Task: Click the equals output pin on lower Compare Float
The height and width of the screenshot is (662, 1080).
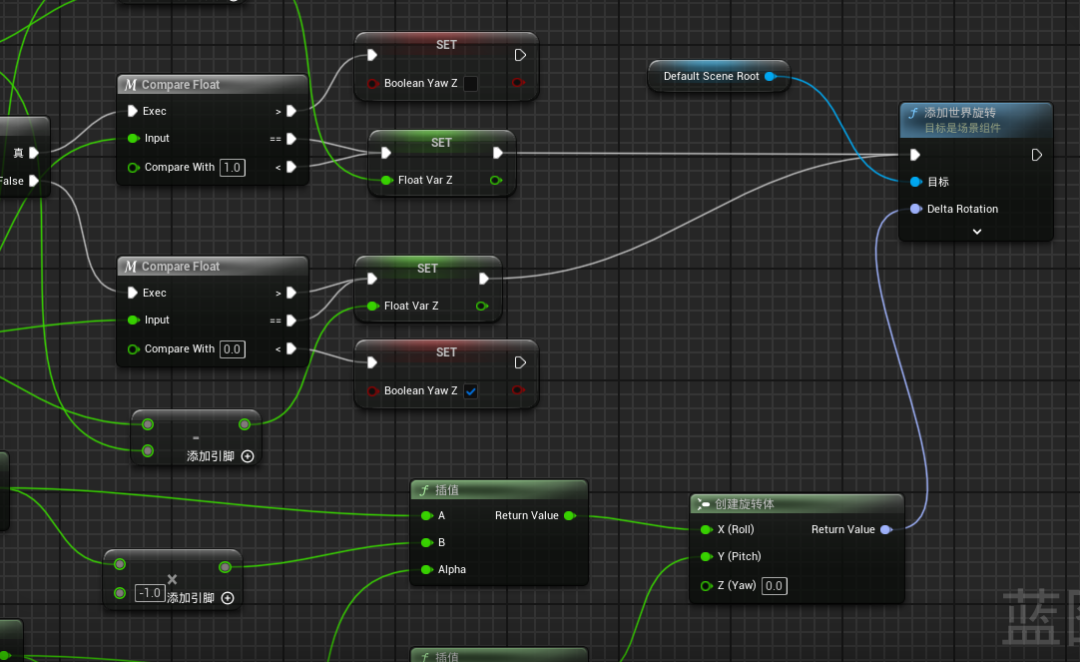Action: (291, 320)
